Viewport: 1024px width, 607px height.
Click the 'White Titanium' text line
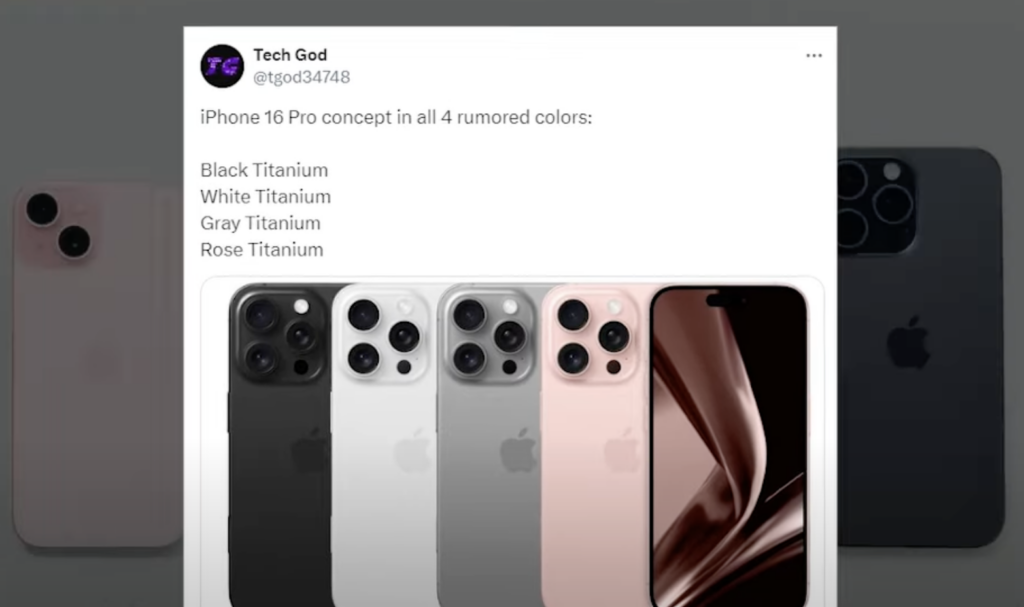(x=265, y=197)
